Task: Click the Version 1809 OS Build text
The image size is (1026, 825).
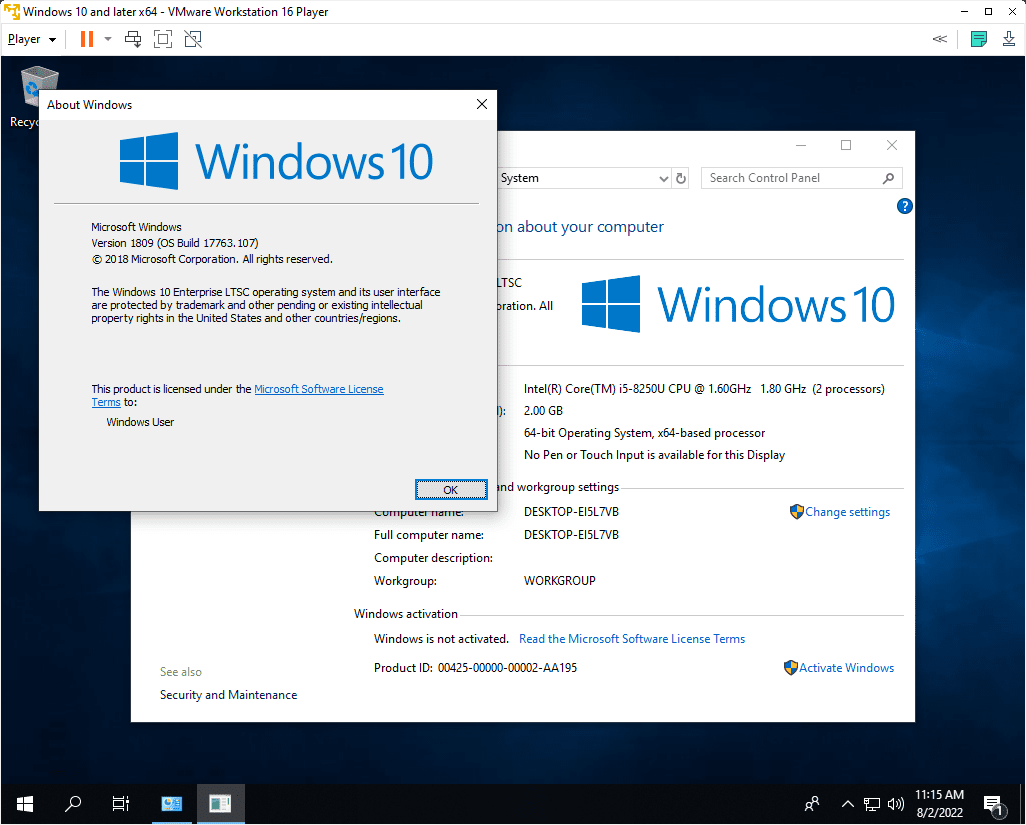Action: pos(175,243)
